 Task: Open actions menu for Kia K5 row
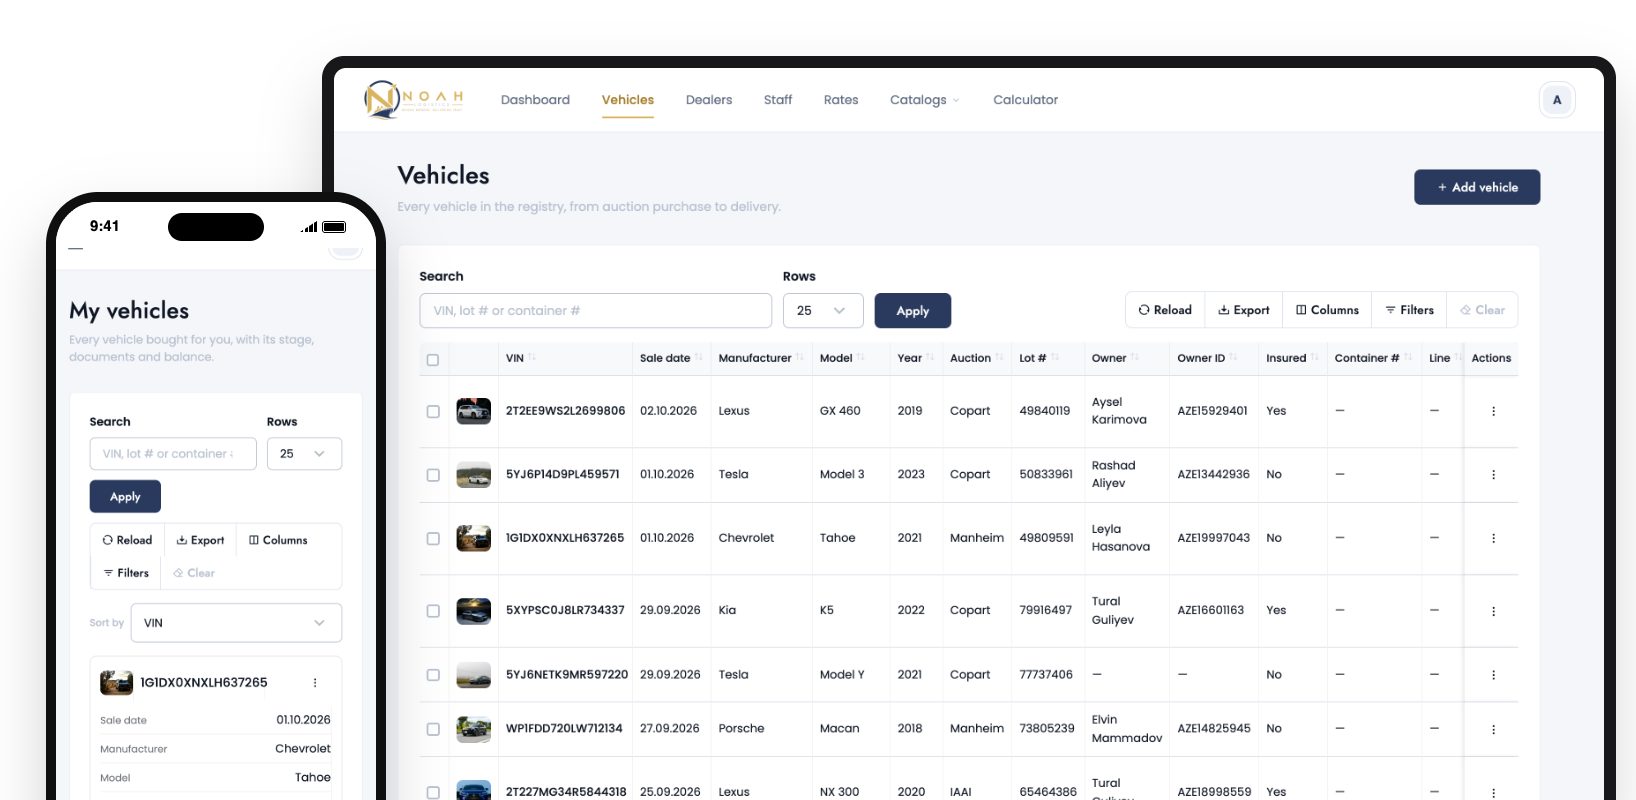(x=1493, y=611)
